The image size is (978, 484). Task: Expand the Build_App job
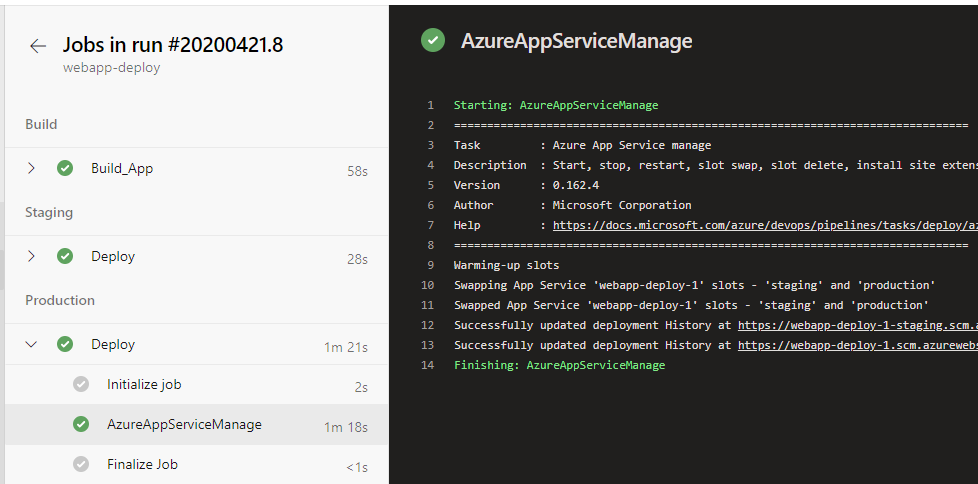[x=31, y=168]
